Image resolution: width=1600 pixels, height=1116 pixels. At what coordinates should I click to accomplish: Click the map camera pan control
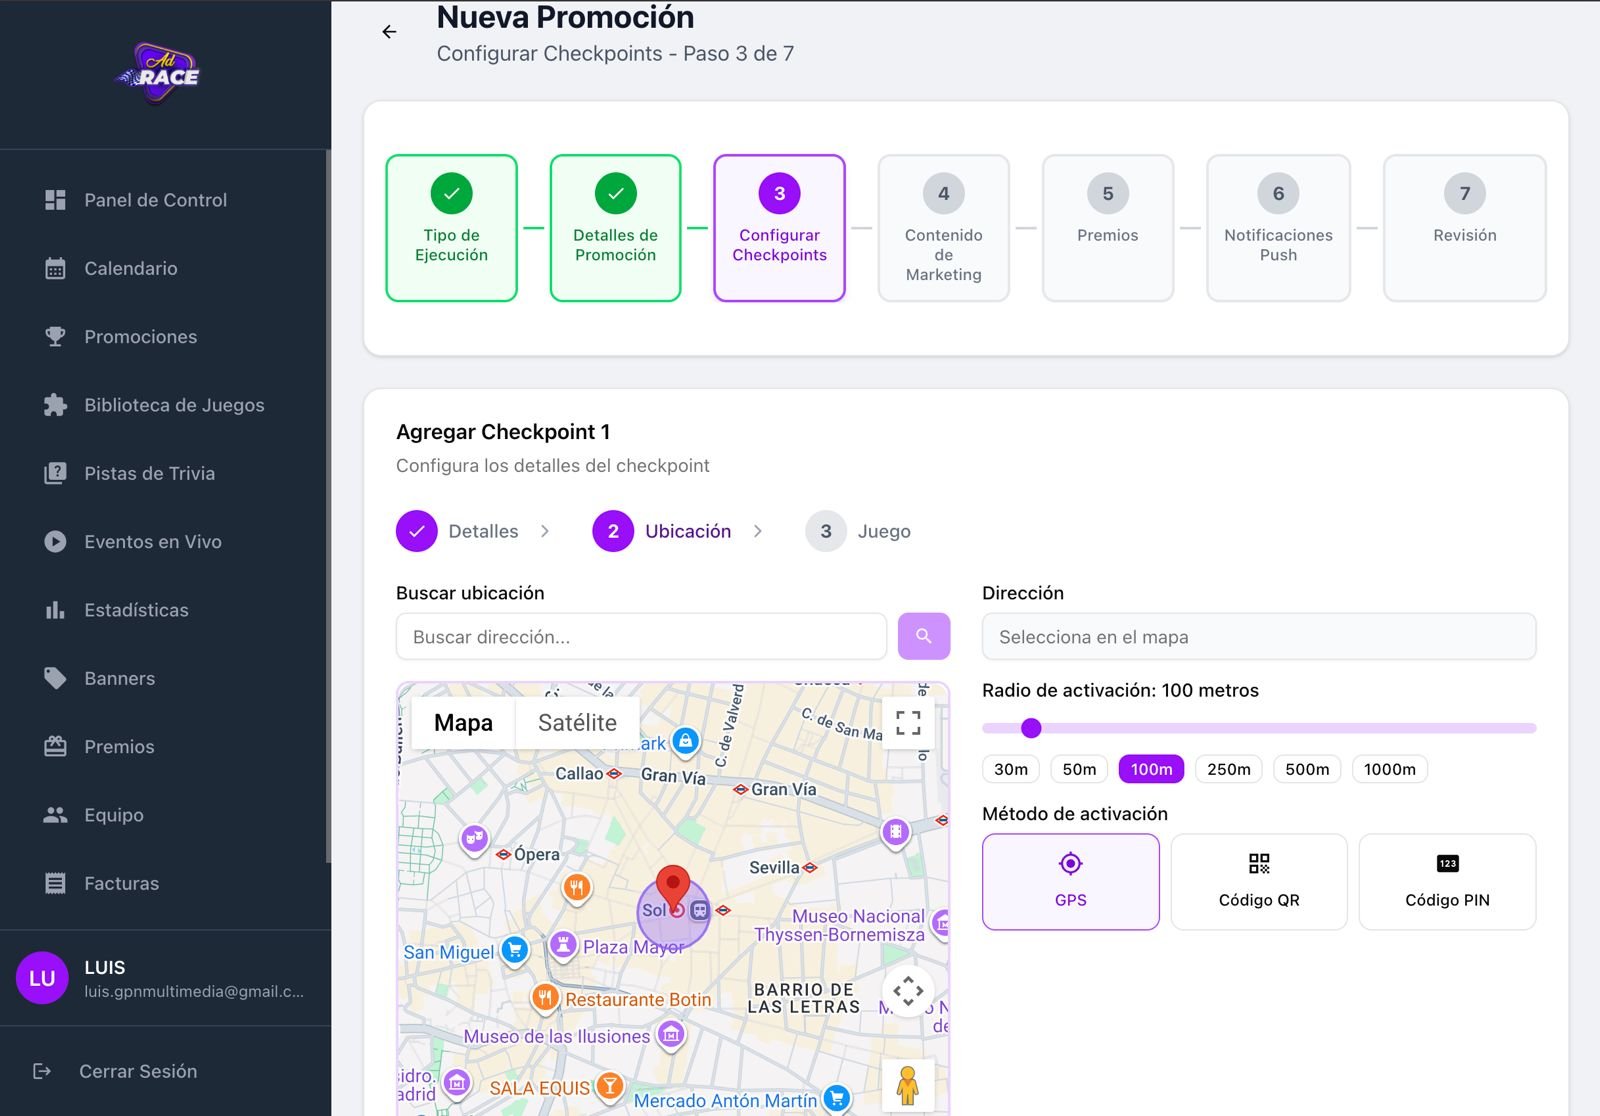(908, 991)
